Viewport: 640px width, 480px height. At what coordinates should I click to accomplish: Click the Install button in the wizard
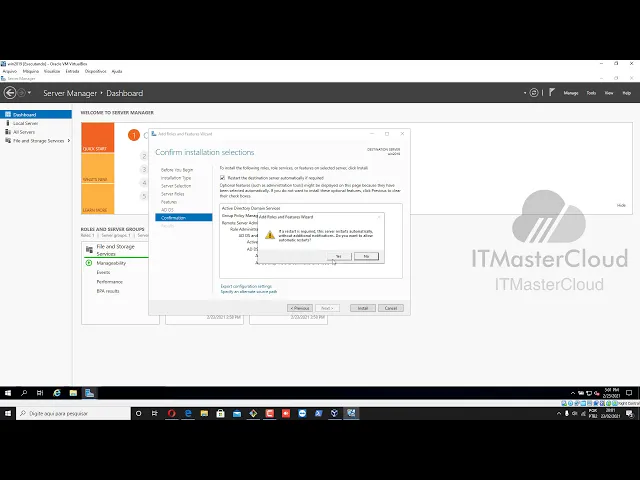point(363,308)
